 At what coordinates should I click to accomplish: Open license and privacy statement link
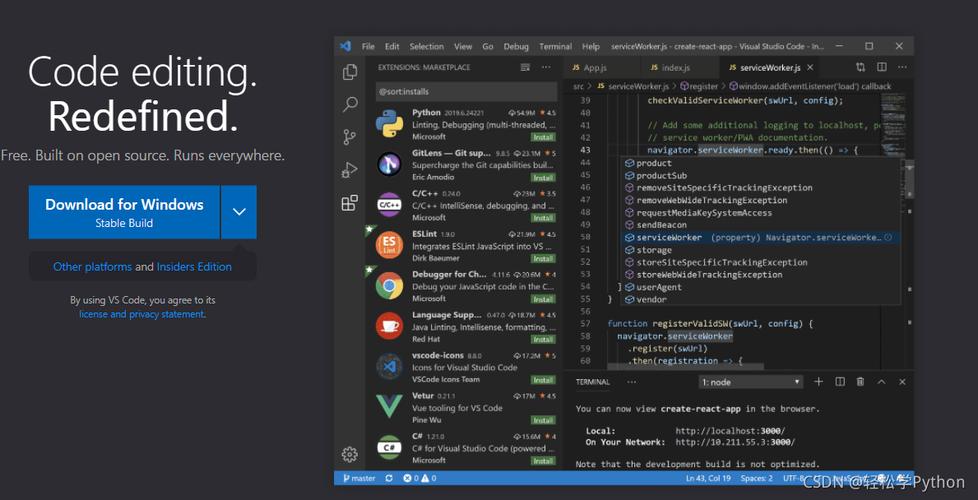(142, 314)
